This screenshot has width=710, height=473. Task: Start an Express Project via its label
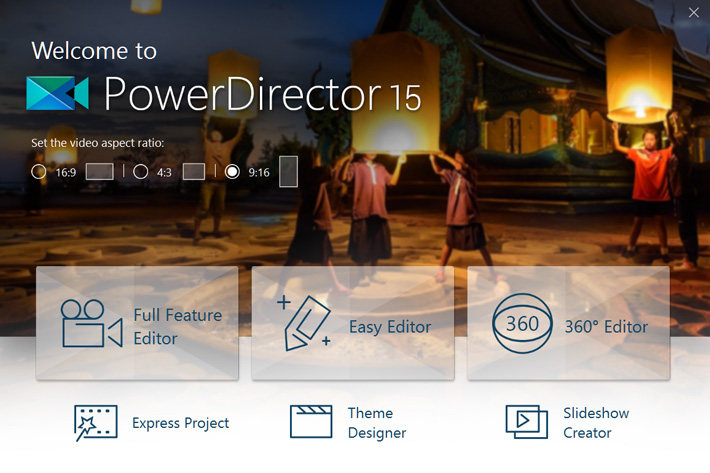pos(180,423)
